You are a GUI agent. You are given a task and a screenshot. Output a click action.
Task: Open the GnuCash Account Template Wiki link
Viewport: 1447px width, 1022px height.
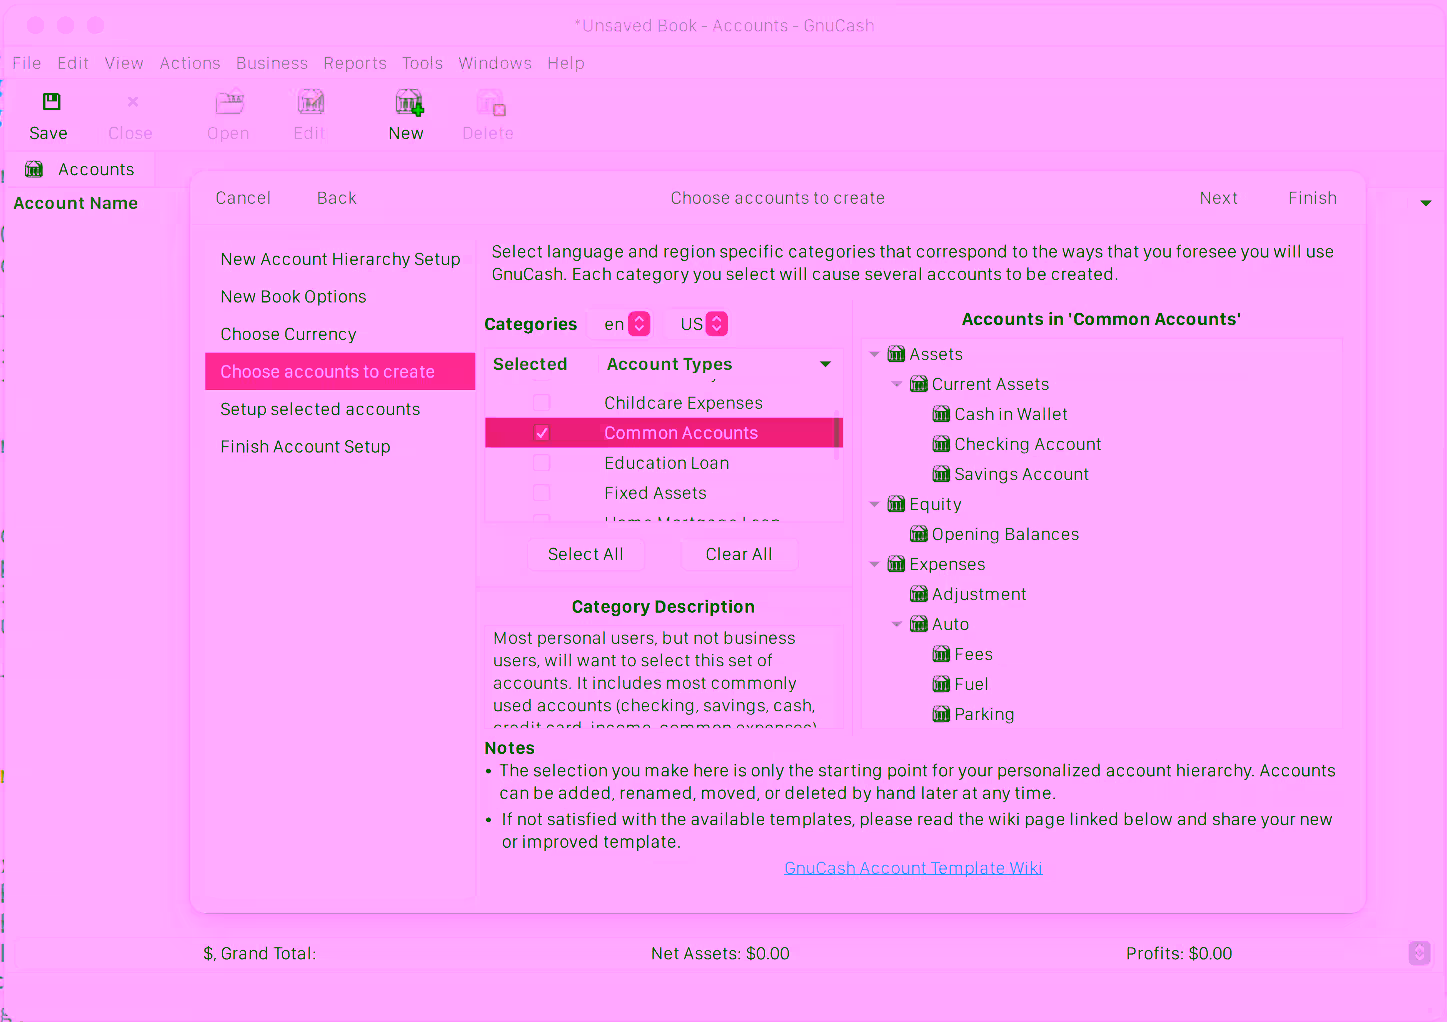click(x=913, y=868)
